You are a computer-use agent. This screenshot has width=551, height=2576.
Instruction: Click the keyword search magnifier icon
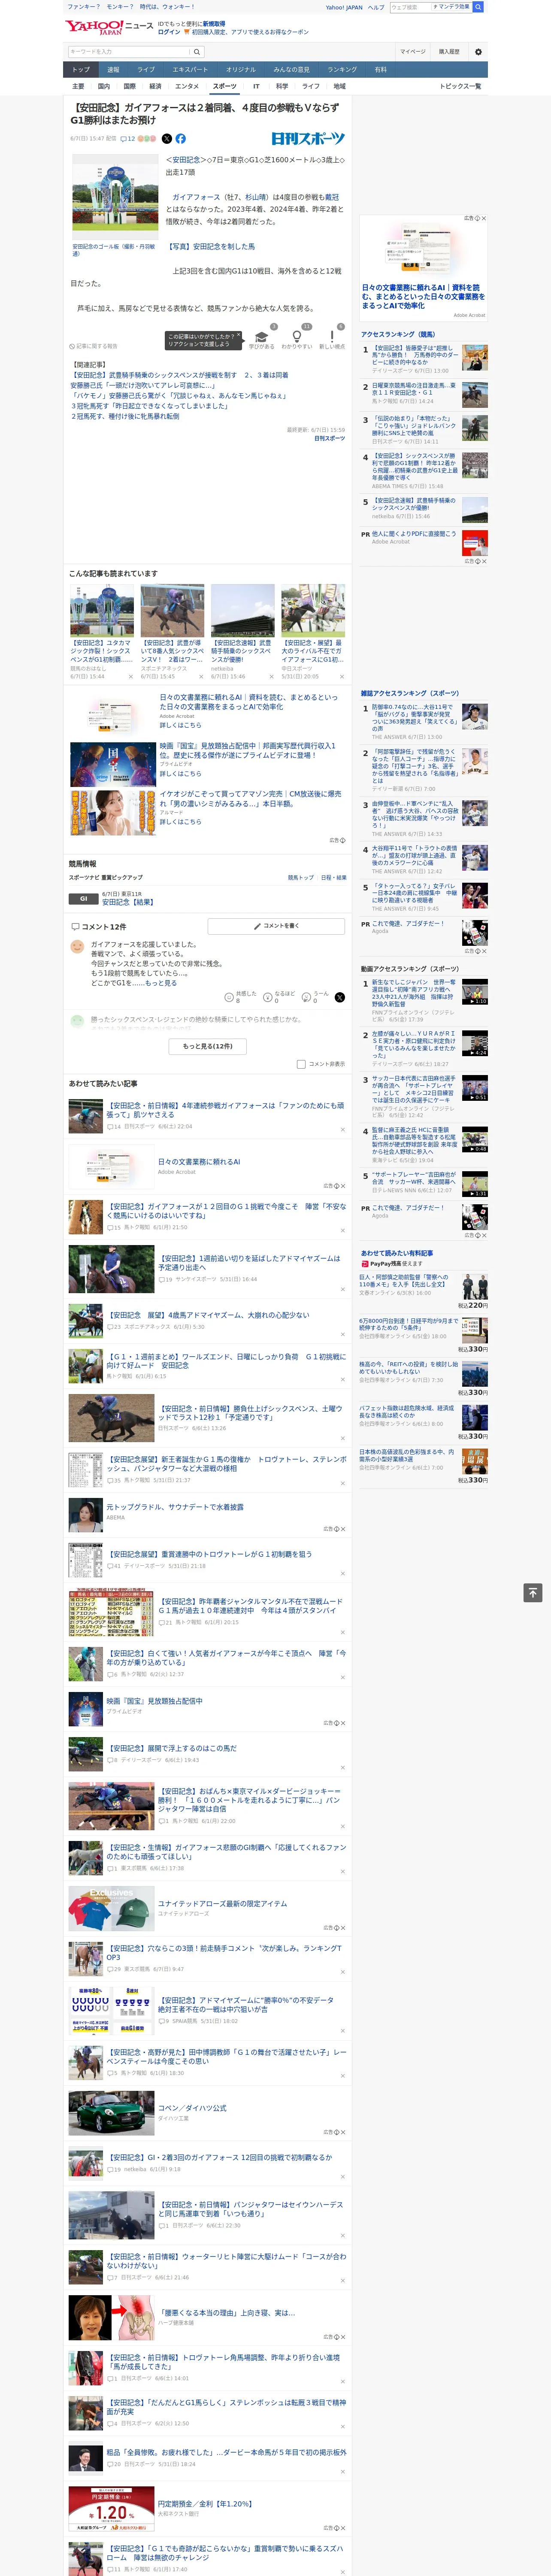pyautogui.click(x=197, y=52)
